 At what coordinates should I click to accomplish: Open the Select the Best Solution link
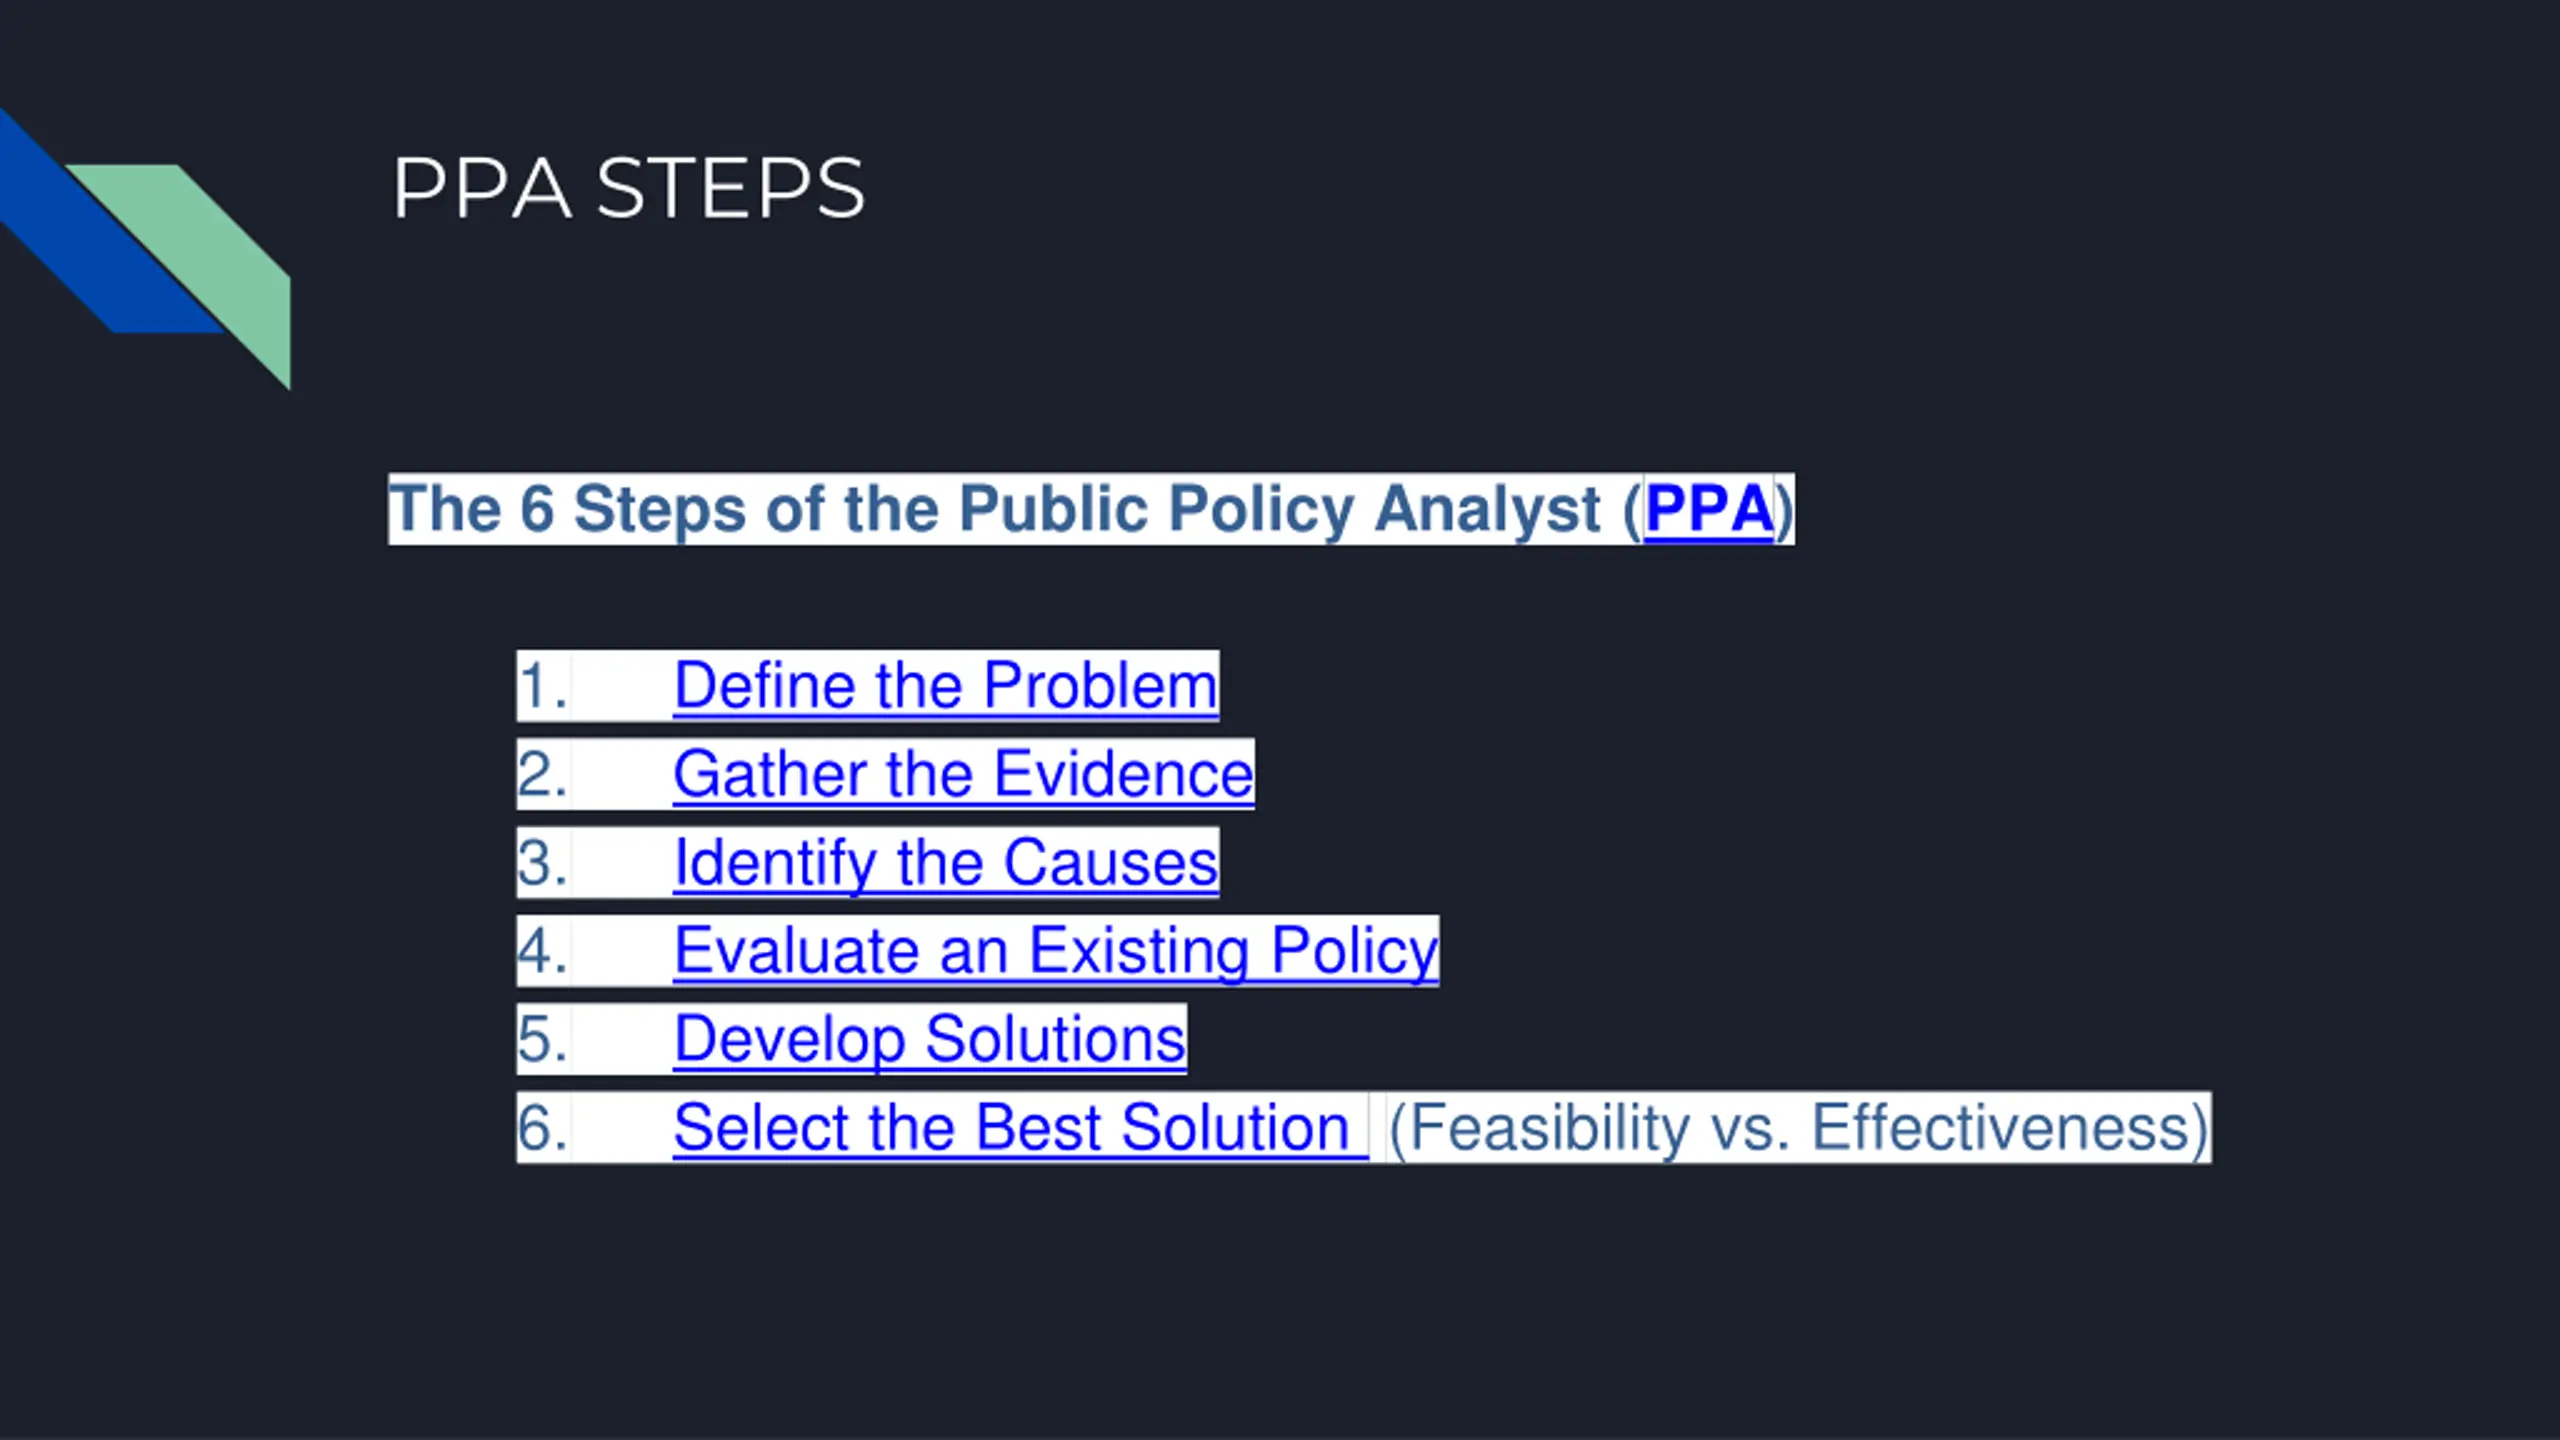(1020, 1127)
